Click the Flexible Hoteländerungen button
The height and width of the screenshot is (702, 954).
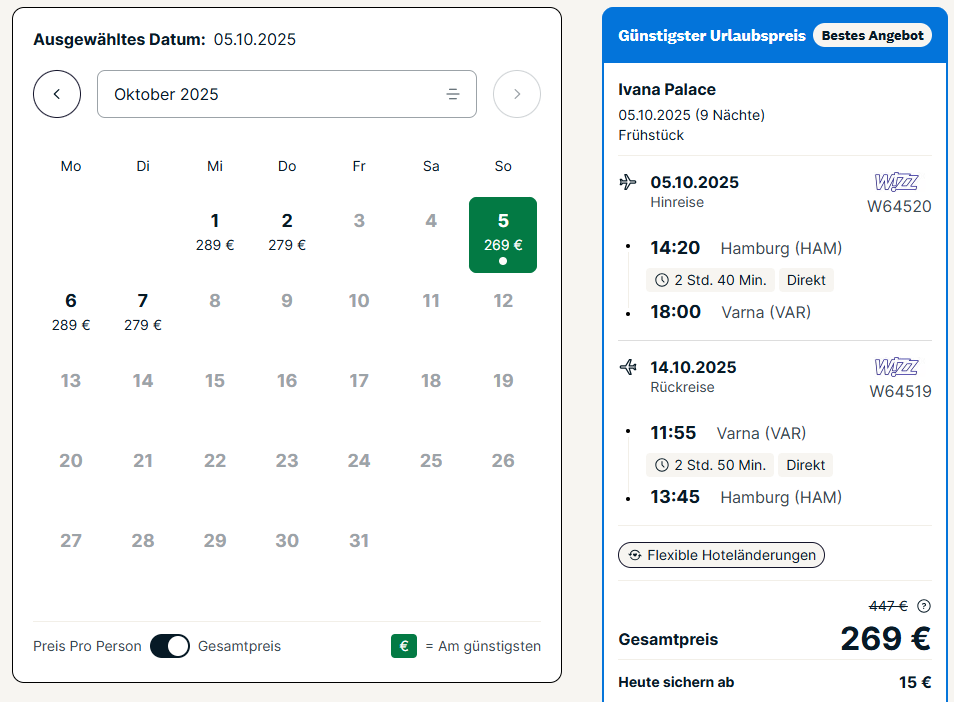[x=721, y=554]
